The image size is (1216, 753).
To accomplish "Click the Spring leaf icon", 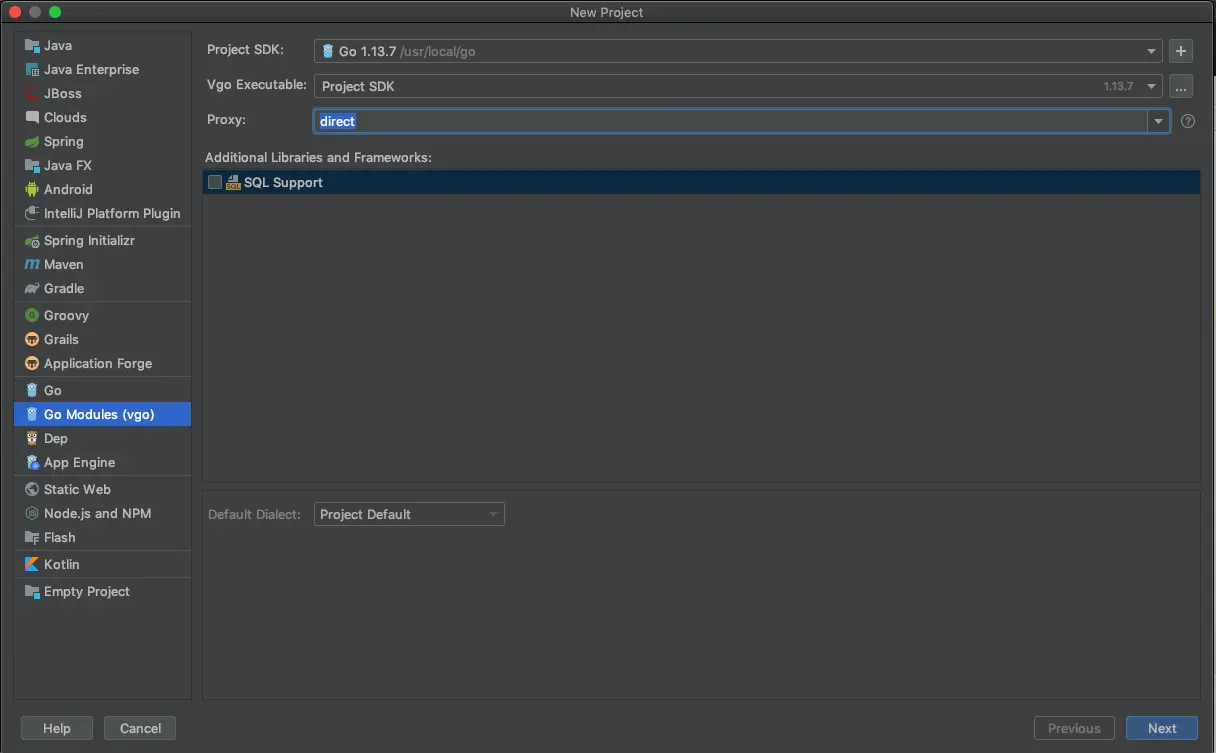I will [32, 141].
